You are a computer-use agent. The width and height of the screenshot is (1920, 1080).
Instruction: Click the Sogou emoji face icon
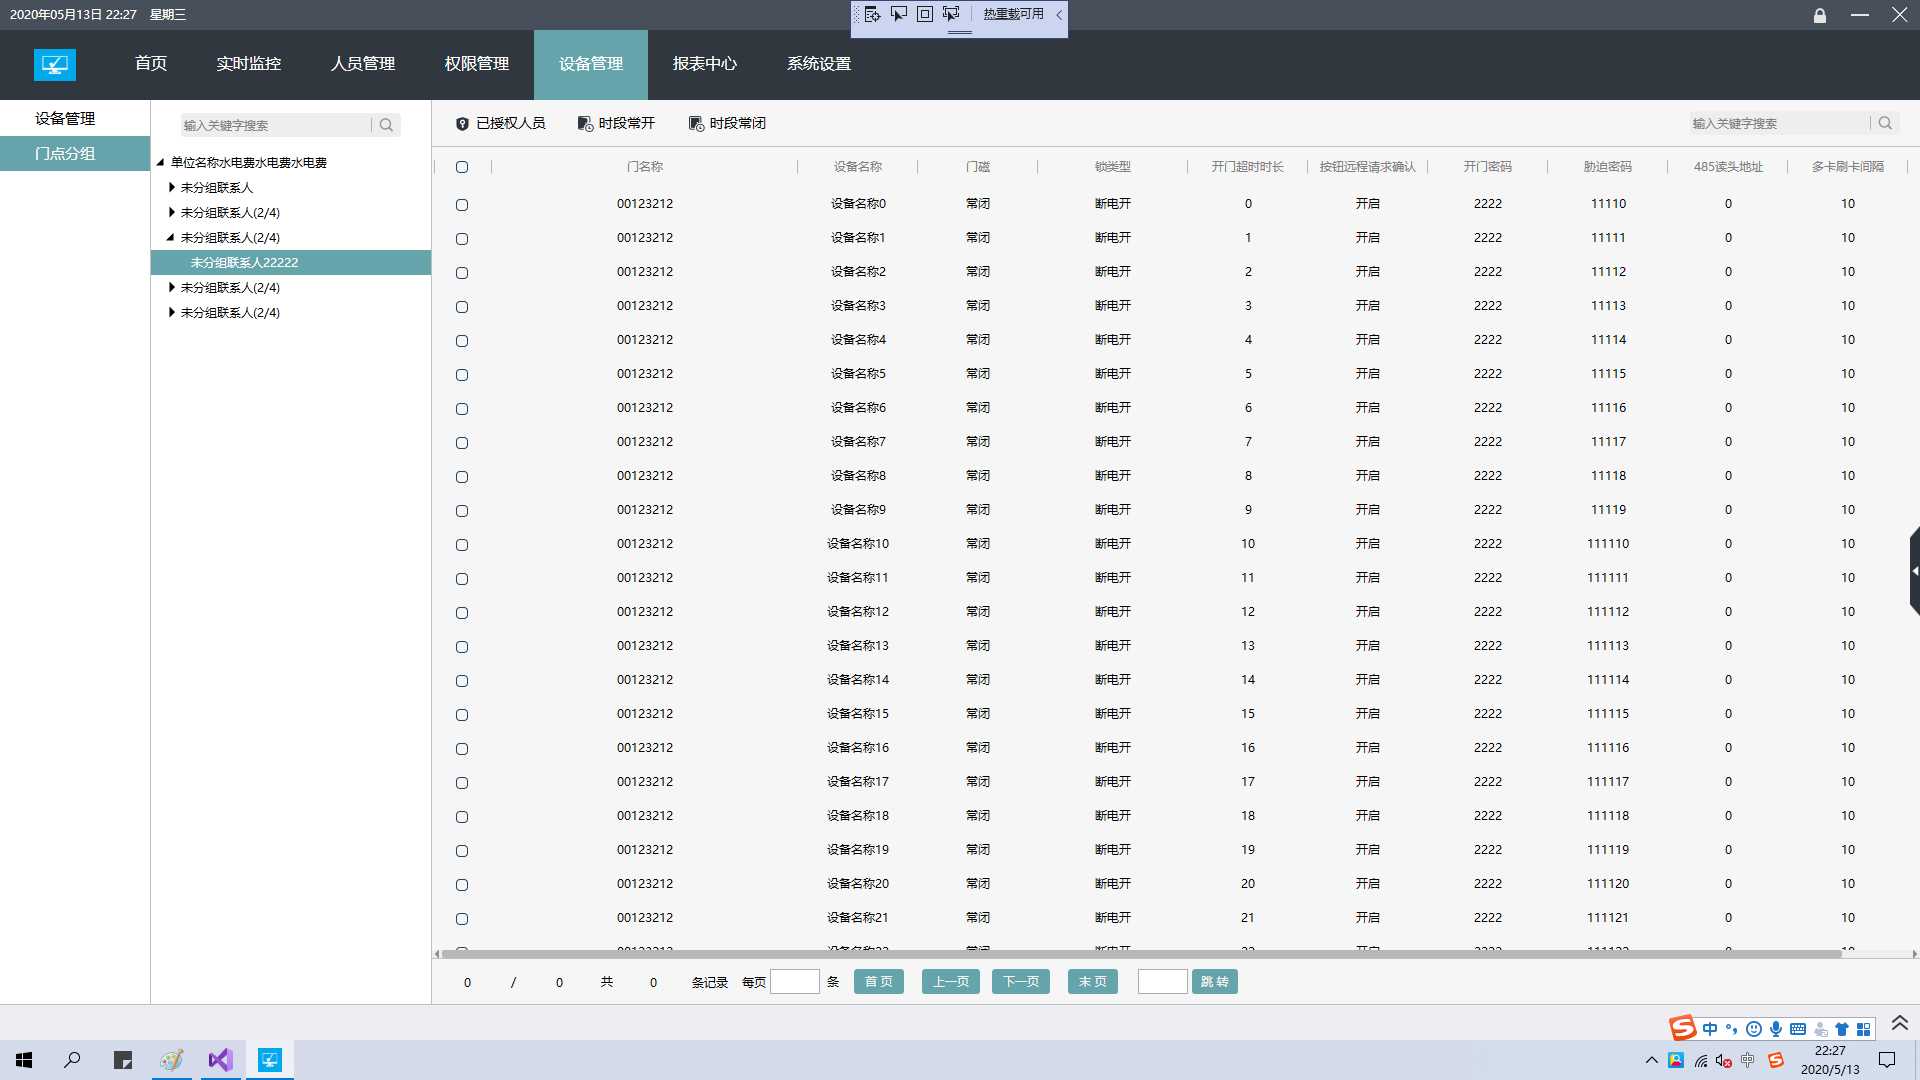click(1754, 1029)
